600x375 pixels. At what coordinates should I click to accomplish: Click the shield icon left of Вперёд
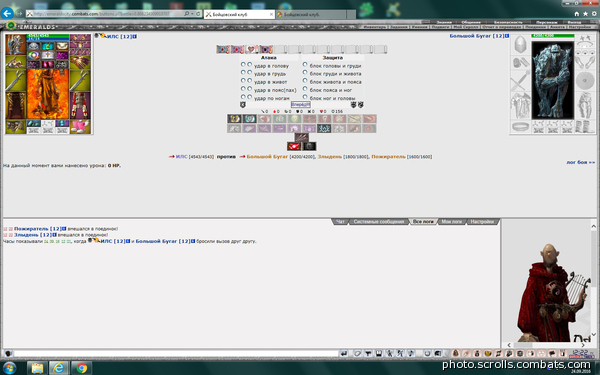(243, 104)
